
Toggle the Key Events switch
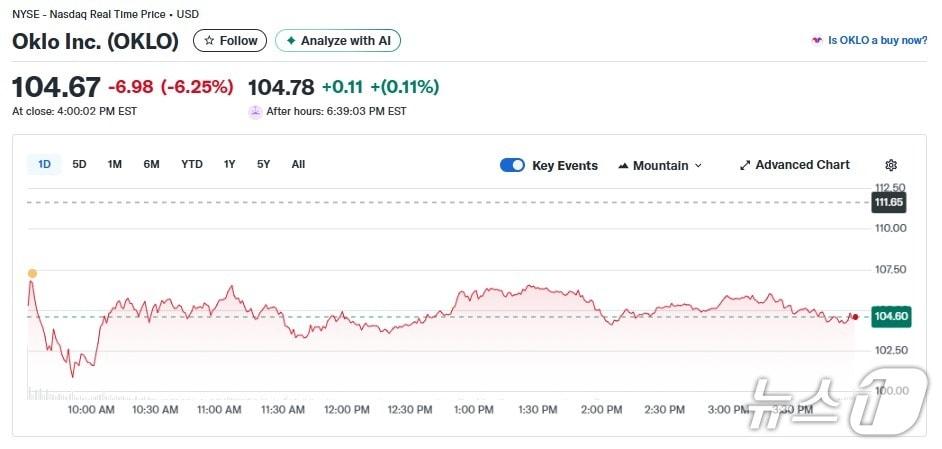512,166
